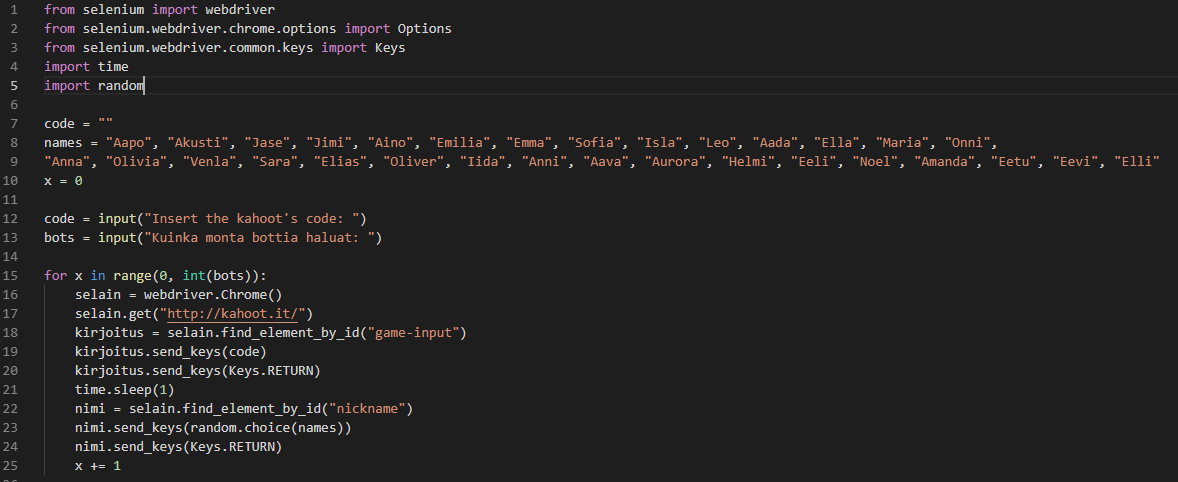This screenshot has width=1178, height=482.
Task: Click the 'x += 1' statement
Action: pos(97,466)
